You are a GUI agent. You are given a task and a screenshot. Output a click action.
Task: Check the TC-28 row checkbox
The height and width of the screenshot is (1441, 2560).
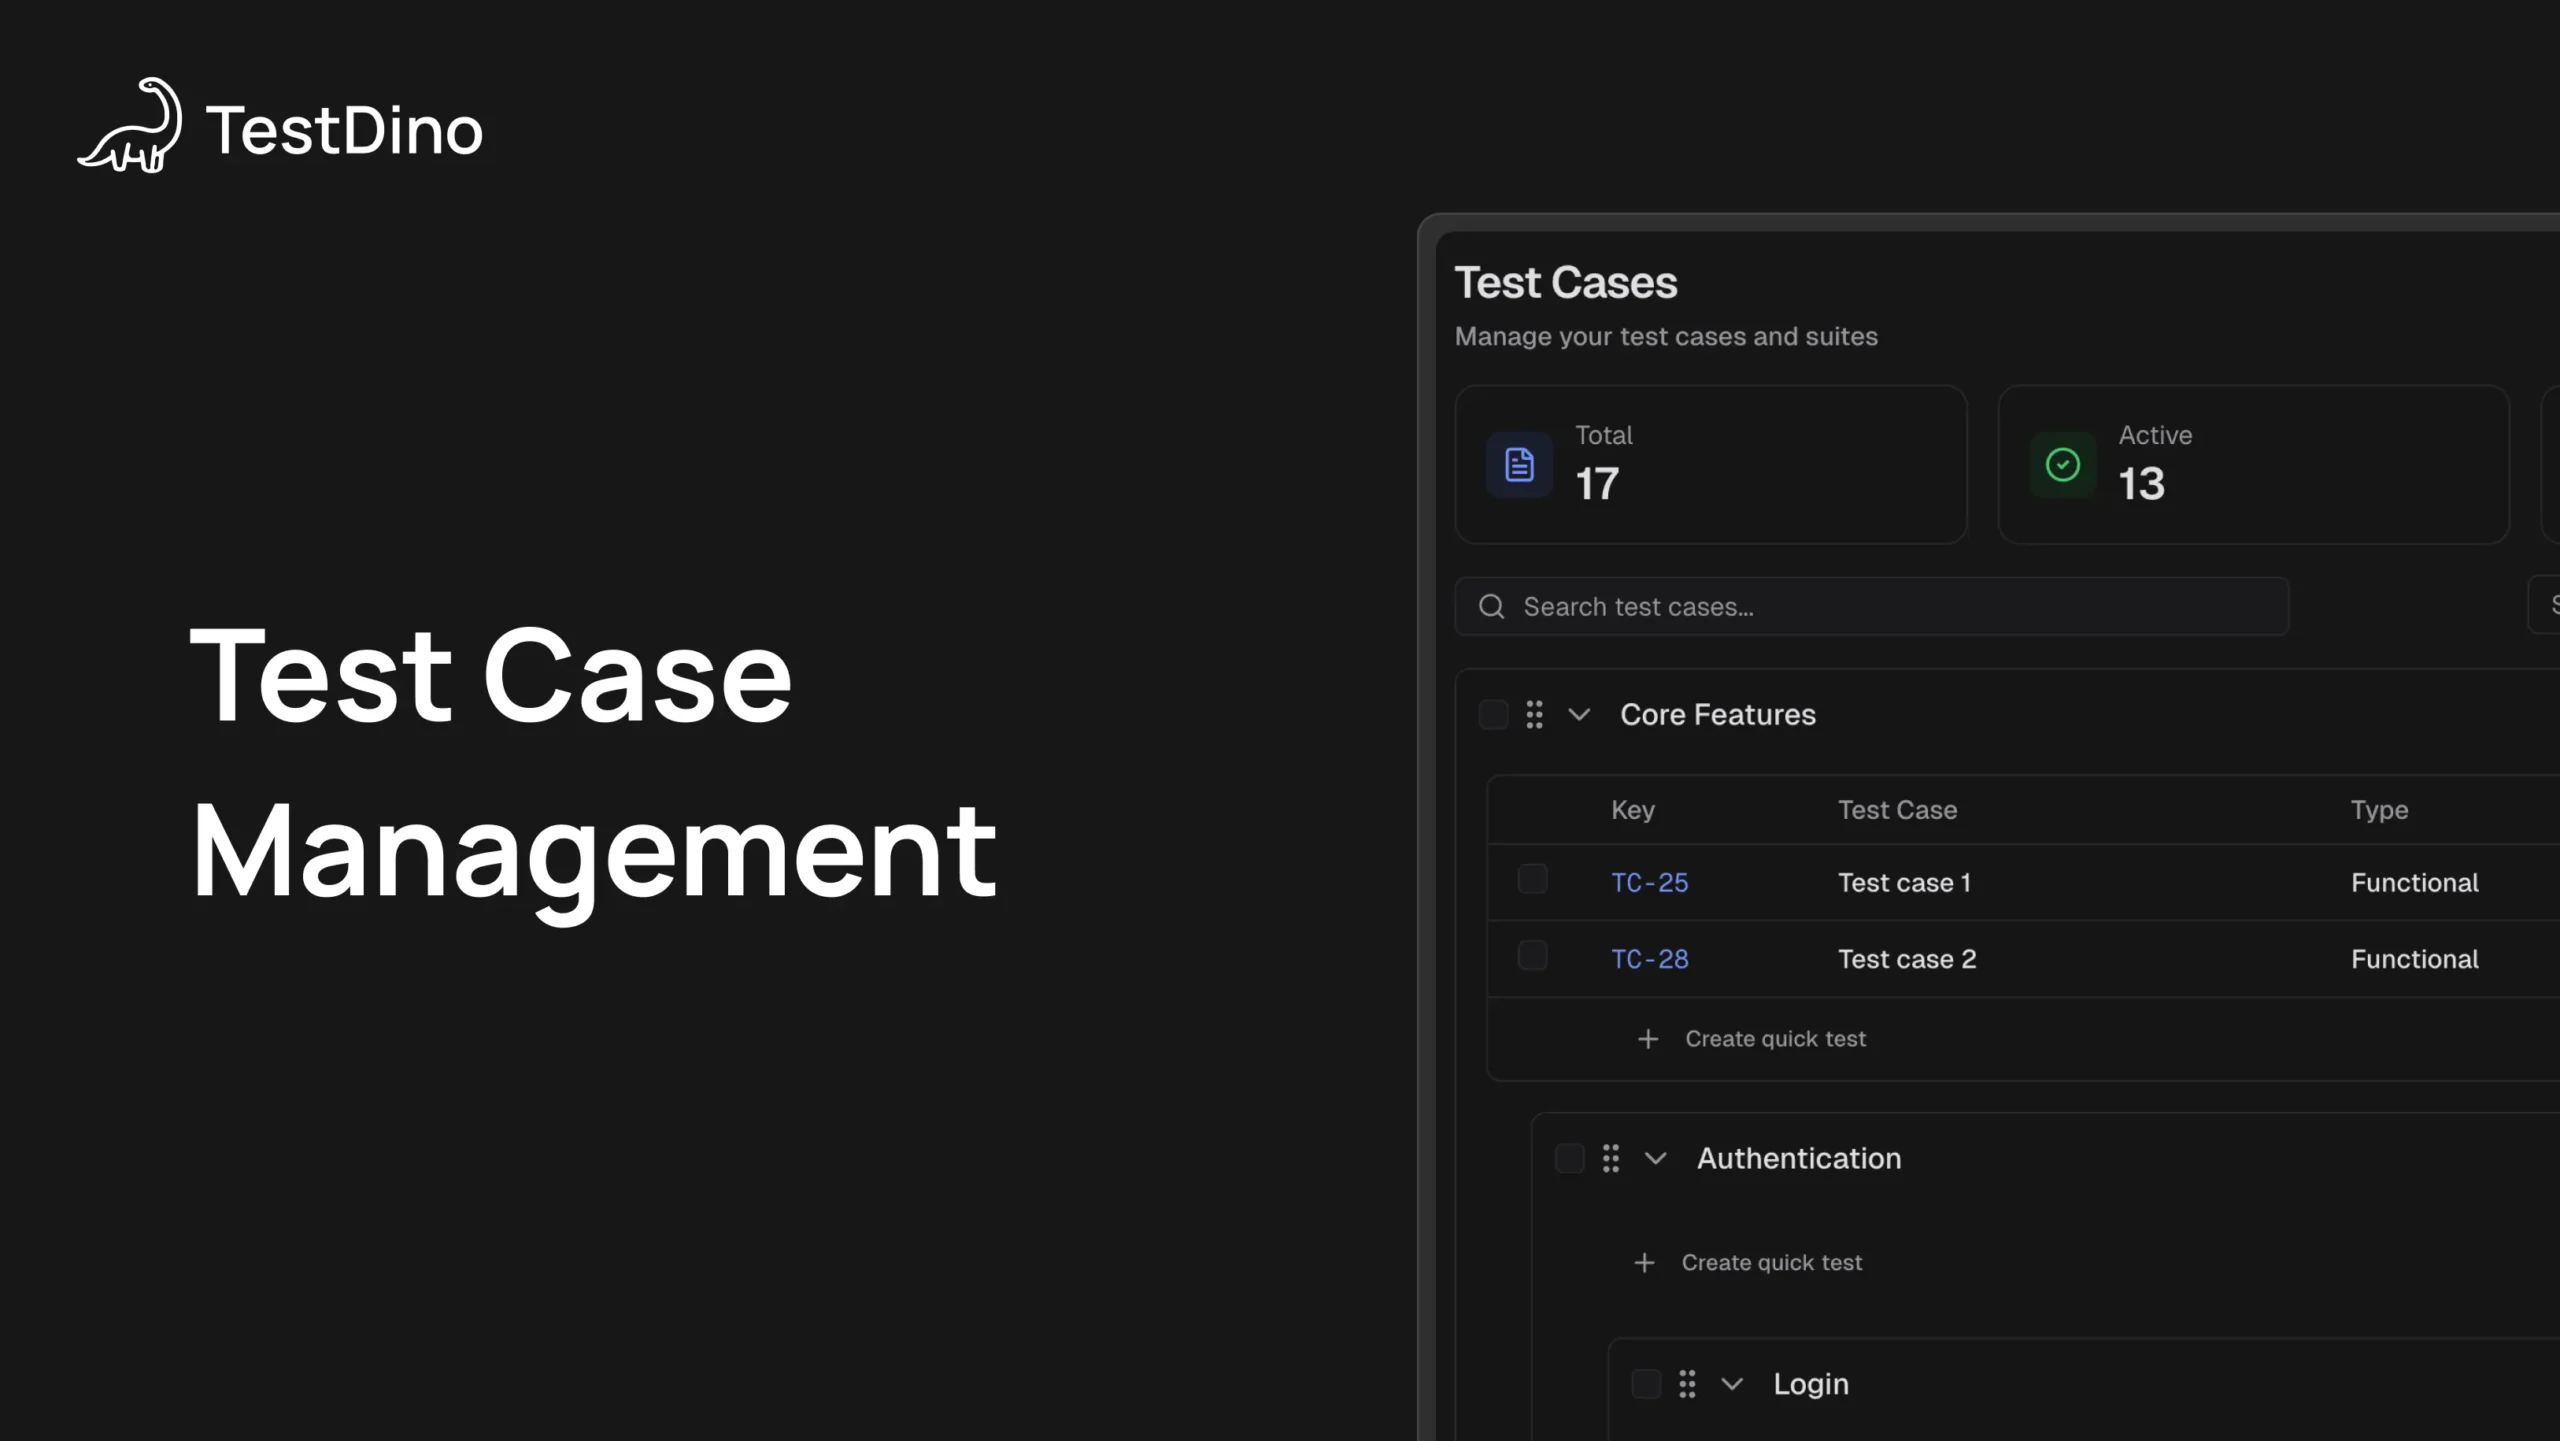tap(1532, 957)
